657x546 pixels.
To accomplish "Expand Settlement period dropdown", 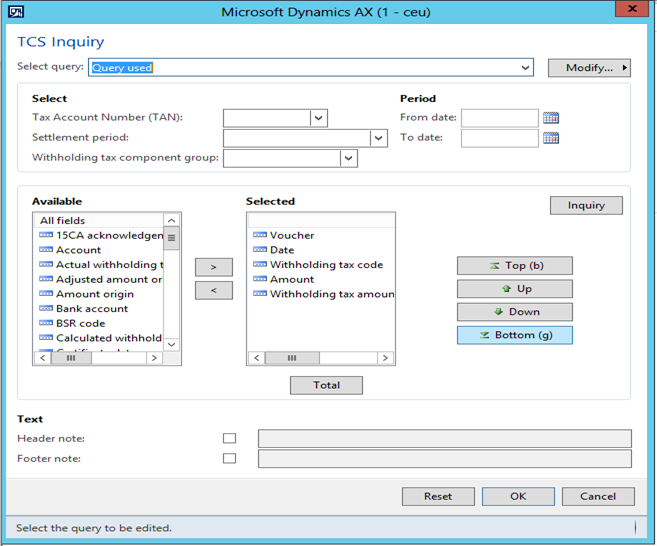I will [378, 138].
